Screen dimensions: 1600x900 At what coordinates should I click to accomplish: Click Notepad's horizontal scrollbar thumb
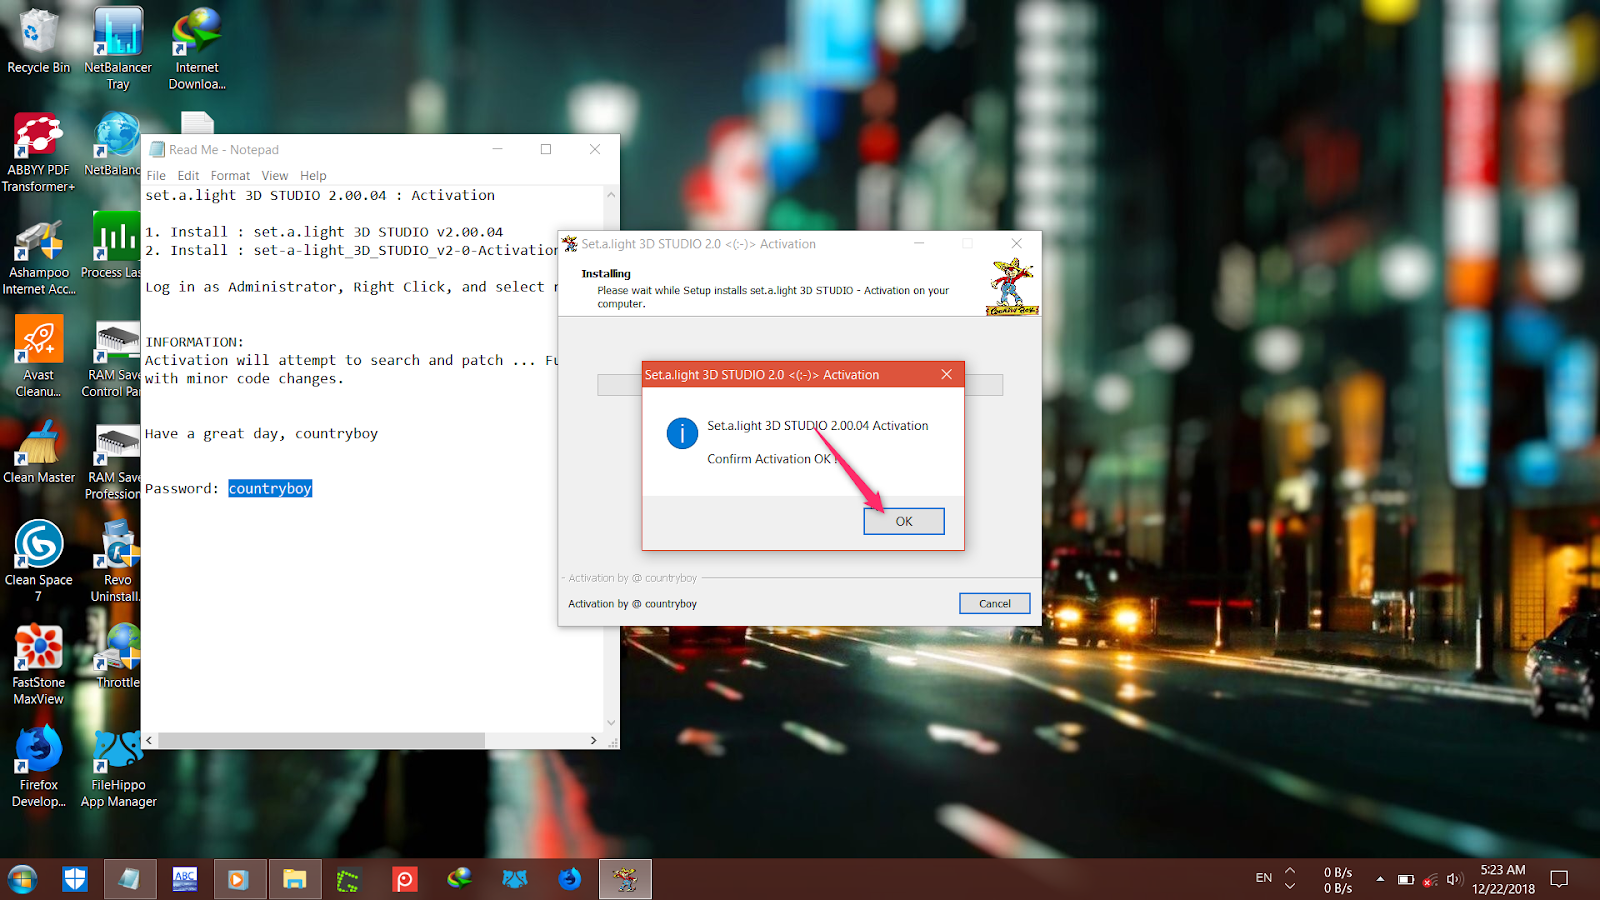[x=321, y=740]
